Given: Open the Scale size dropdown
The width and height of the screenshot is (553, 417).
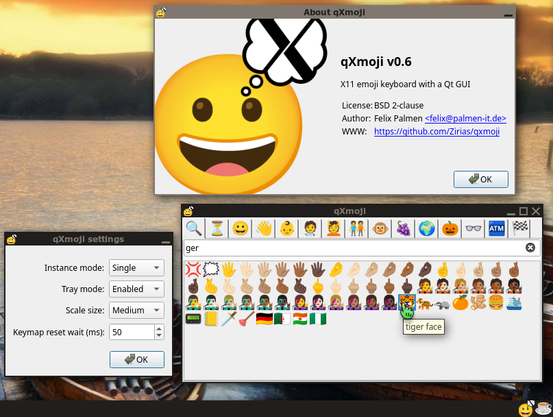Looking at the screenshot, I should pos(136,310).
